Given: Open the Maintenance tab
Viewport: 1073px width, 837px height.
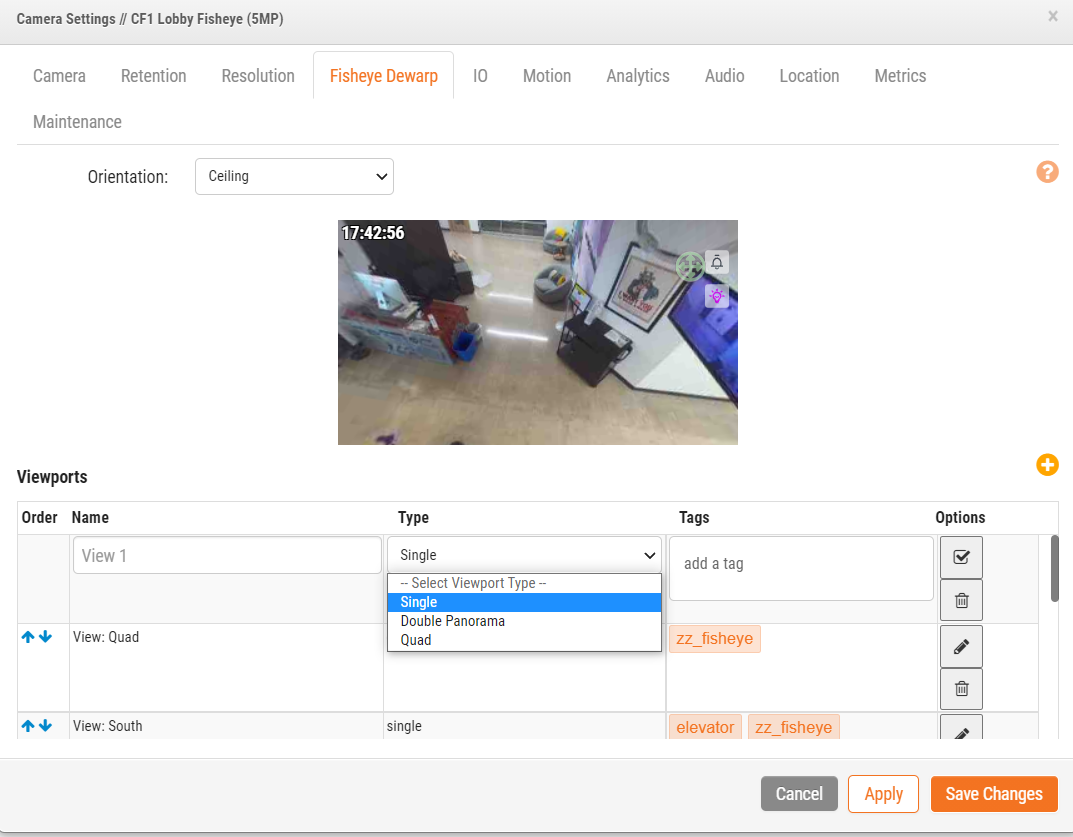Looking at the screenshot, I should 77,121.
